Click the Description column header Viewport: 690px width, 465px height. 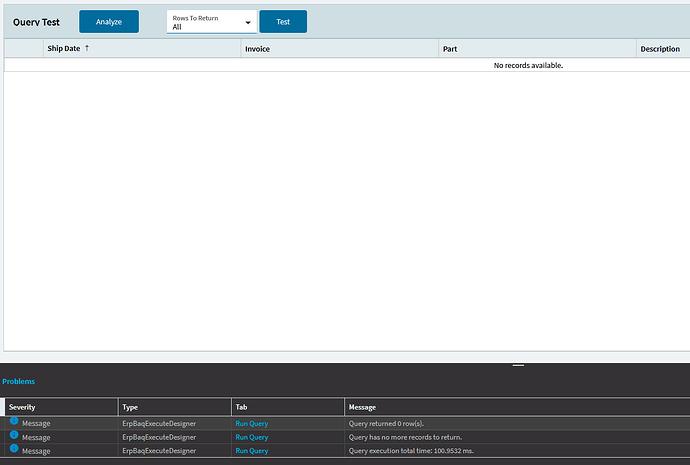tap(660, 48)
